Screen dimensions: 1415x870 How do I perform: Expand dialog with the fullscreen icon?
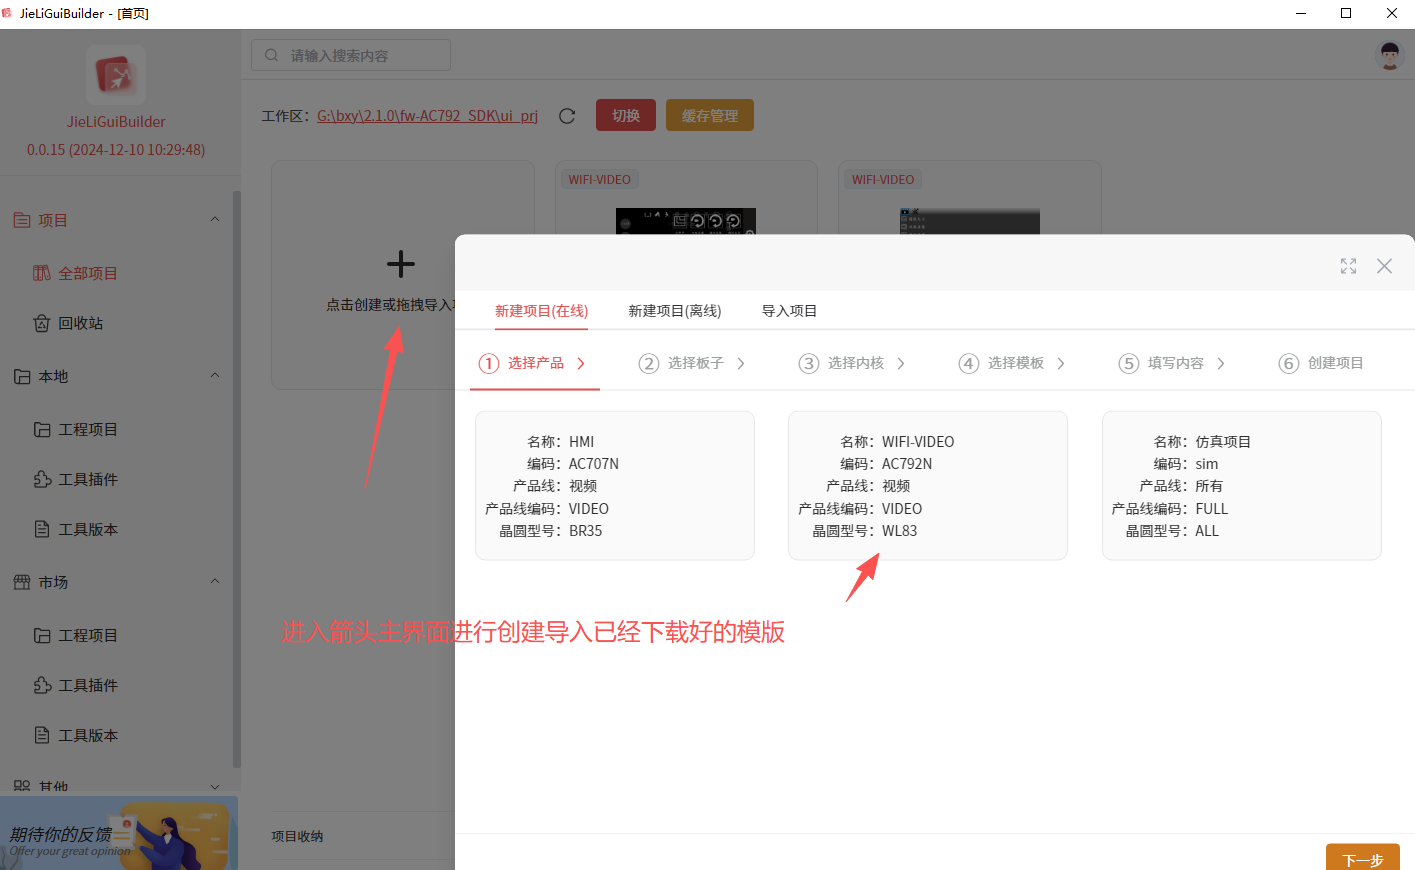point(1348,266)
